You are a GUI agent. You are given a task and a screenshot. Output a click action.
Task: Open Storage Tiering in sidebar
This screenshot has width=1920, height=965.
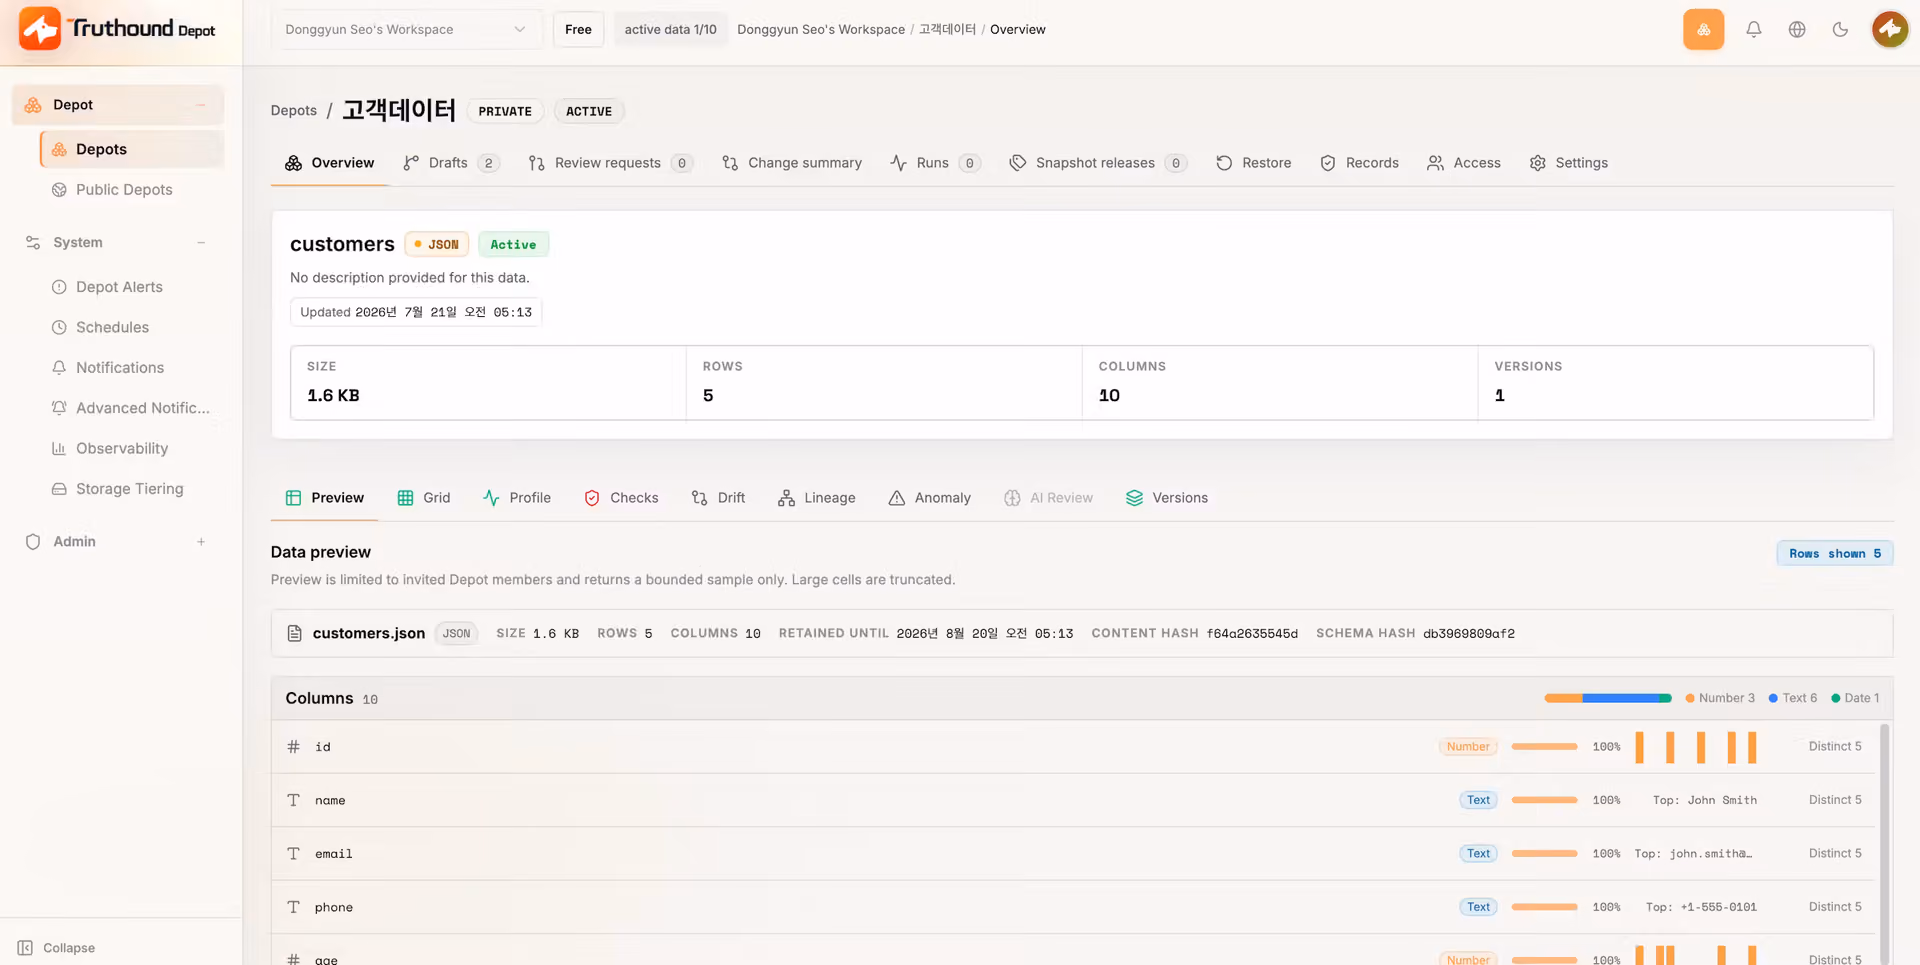pos(129,489)
